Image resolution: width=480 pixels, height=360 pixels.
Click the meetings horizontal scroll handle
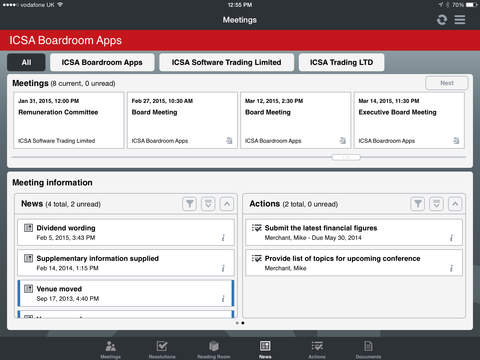point(346,157)
